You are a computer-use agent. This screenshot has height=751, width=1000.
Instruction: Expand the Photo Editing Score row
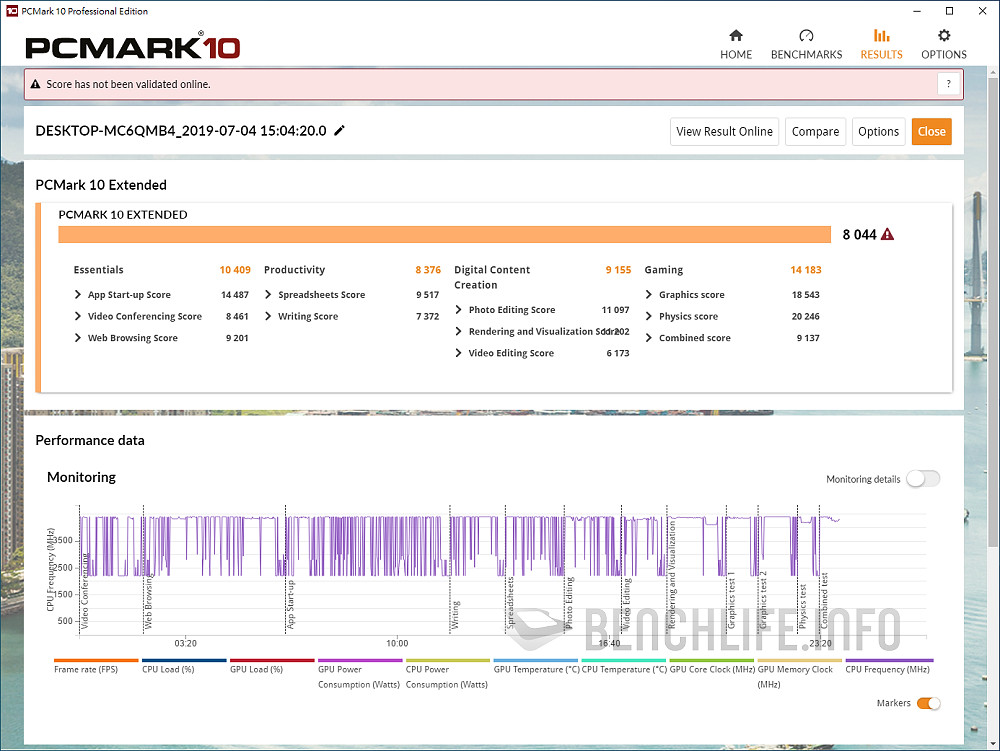coord(459,310)
